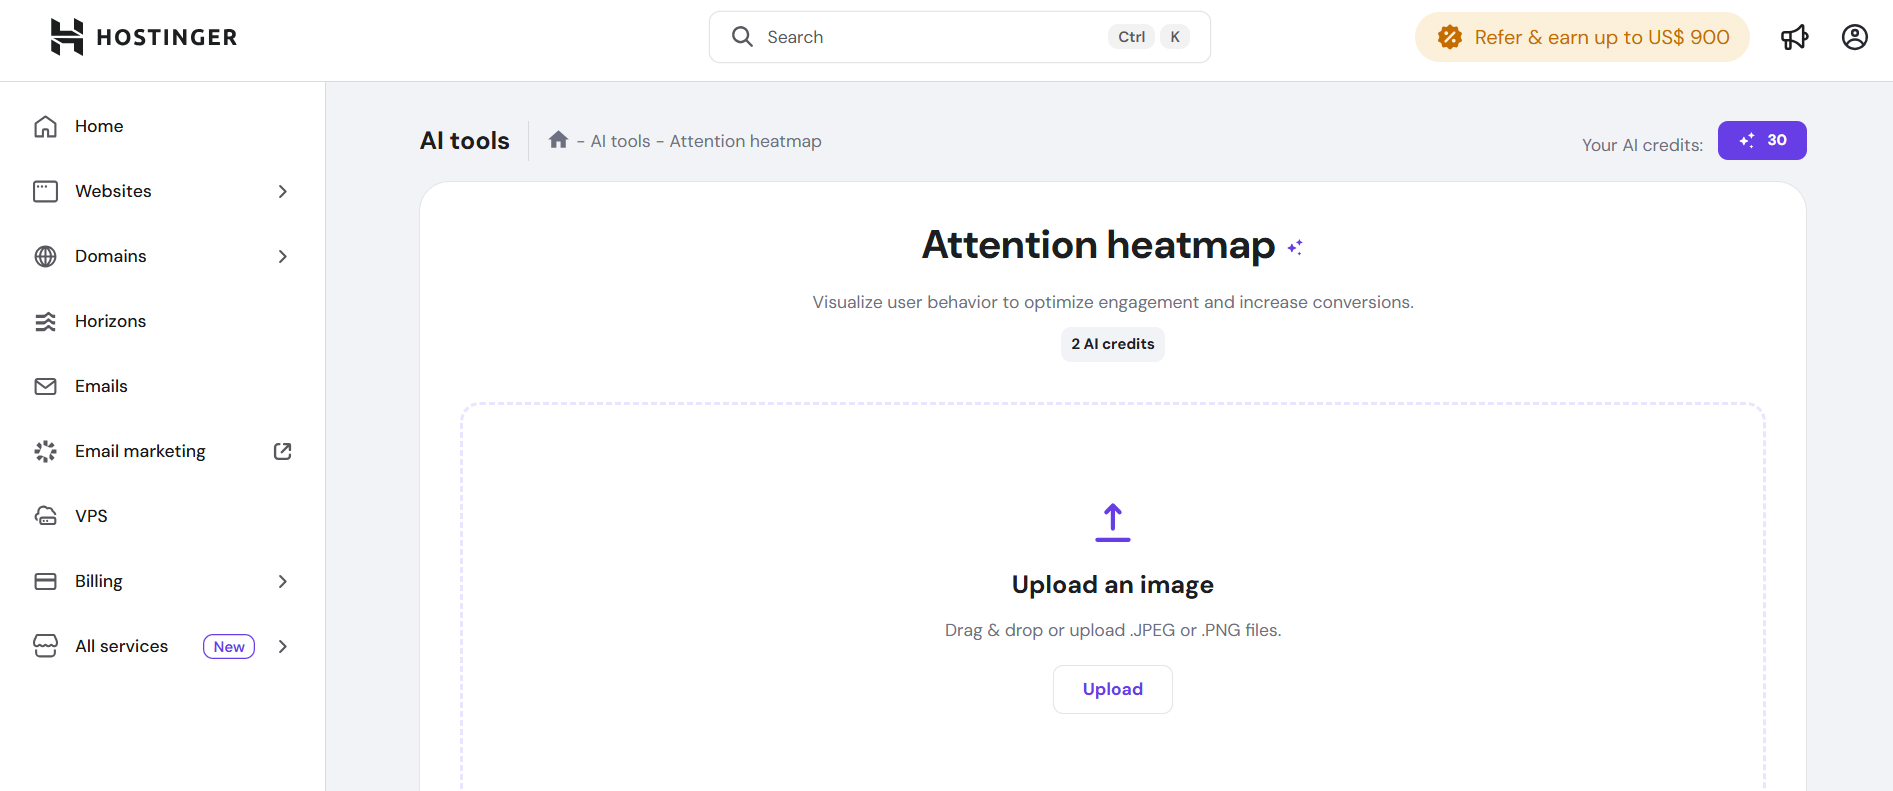1893x791 pixels.
Task: Click the Ctrl shortcut key hint
Action: click(1131, 37)
